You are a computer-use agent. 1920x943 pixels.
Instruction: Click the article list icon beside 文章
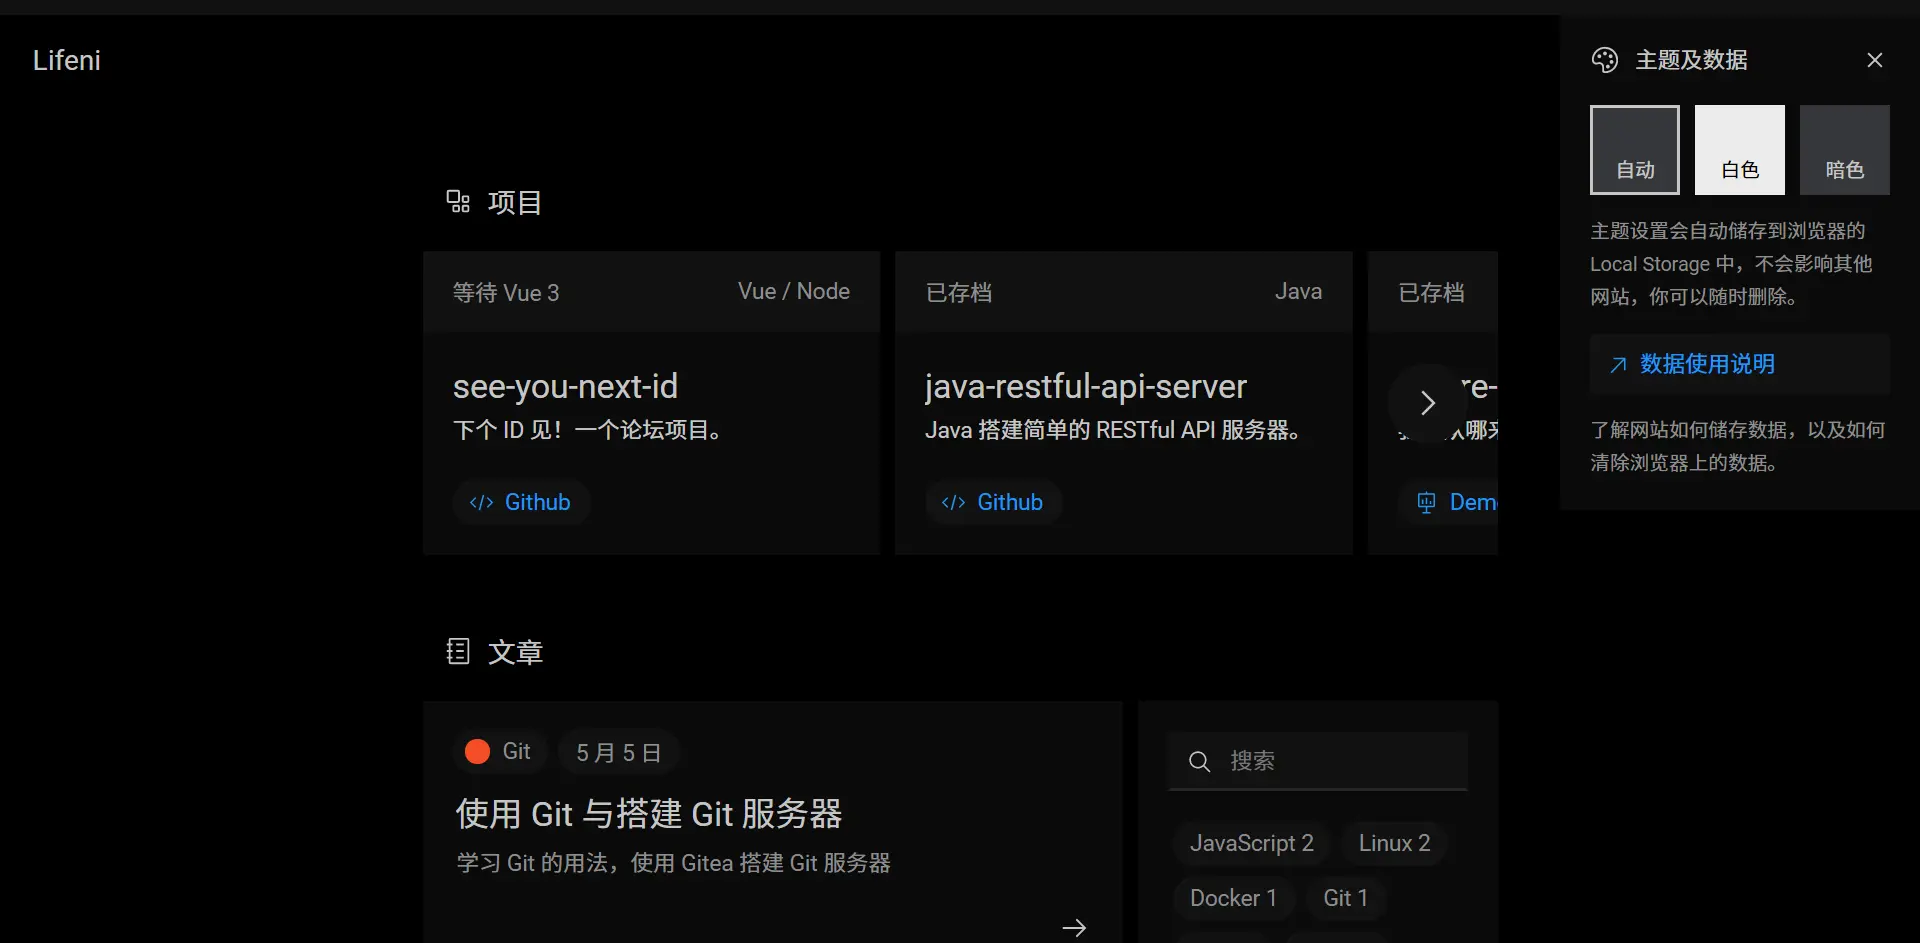[458, 652]
